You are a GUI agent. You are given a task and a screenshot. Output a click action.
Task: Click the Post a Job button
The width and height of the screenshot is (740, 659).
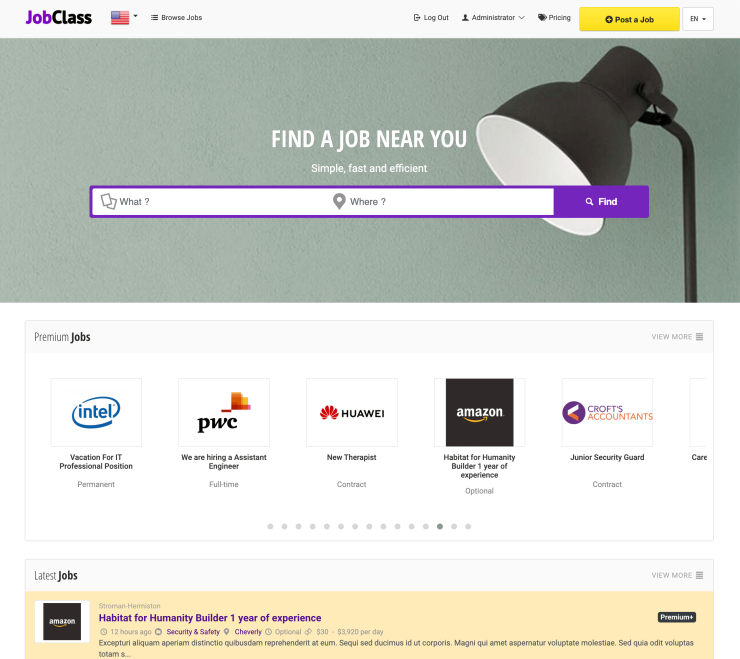tap(629, 19)
